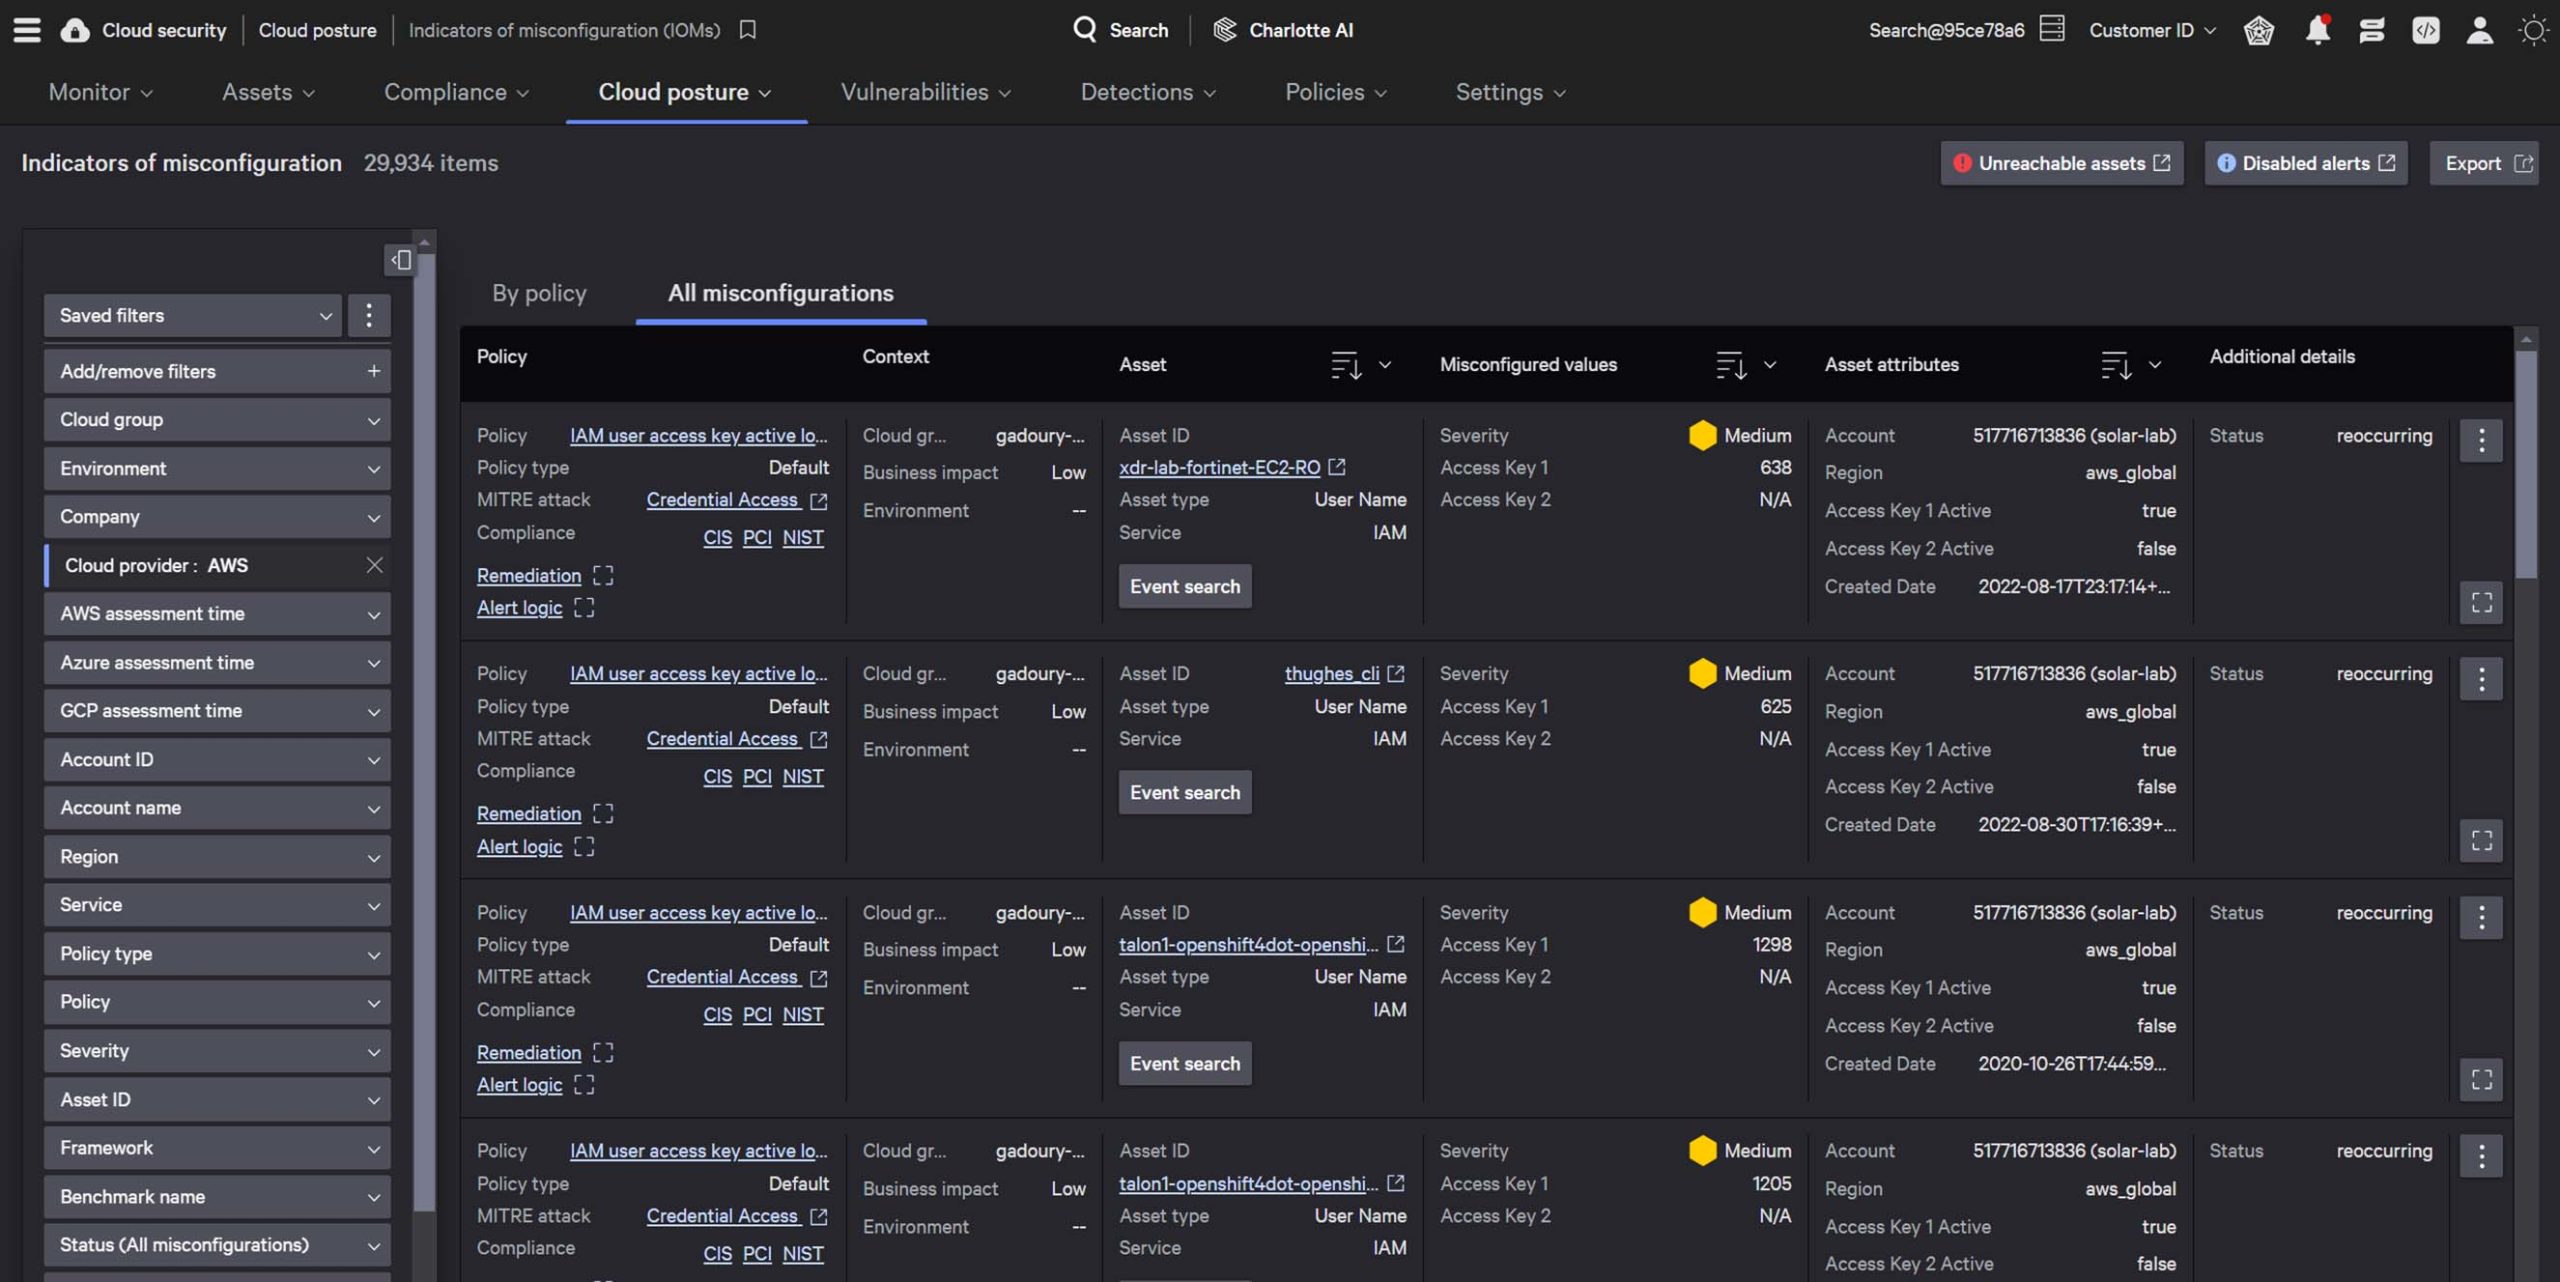Image resolution: width=2560 pixels, height=1282 pixels.
Task: Sort the Asset attributes column
Action: point(2116,365)
